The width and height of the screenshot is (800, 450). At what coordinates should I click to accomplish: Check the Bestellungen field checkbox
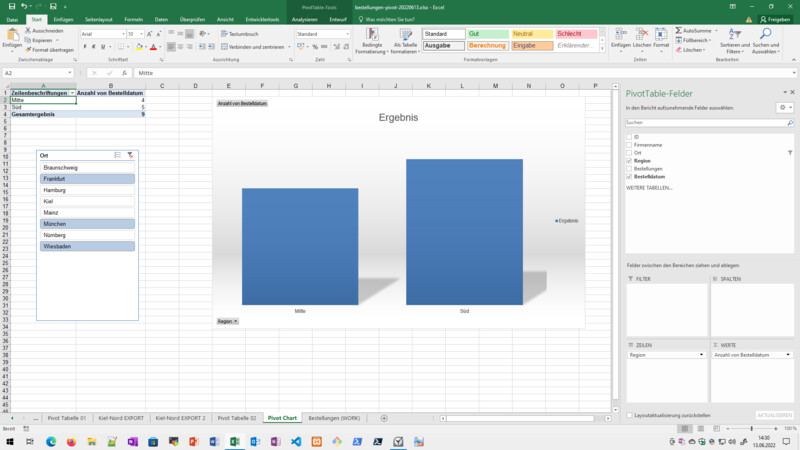(629, 168)
